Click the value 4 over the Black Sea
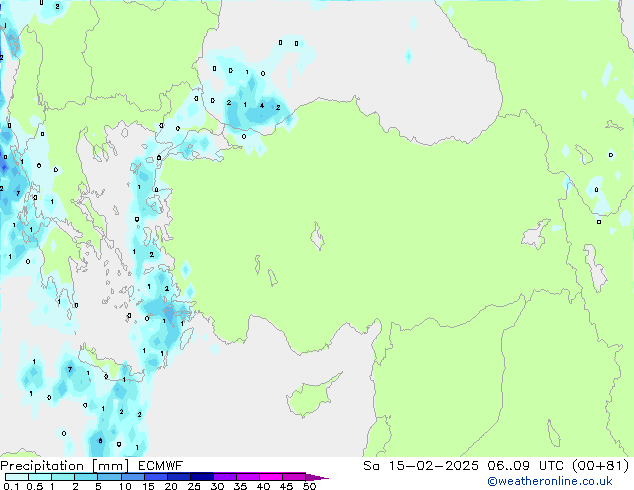The width and height of the screenshot is (634, 490). pyautogui.click(x=261, y=105)
